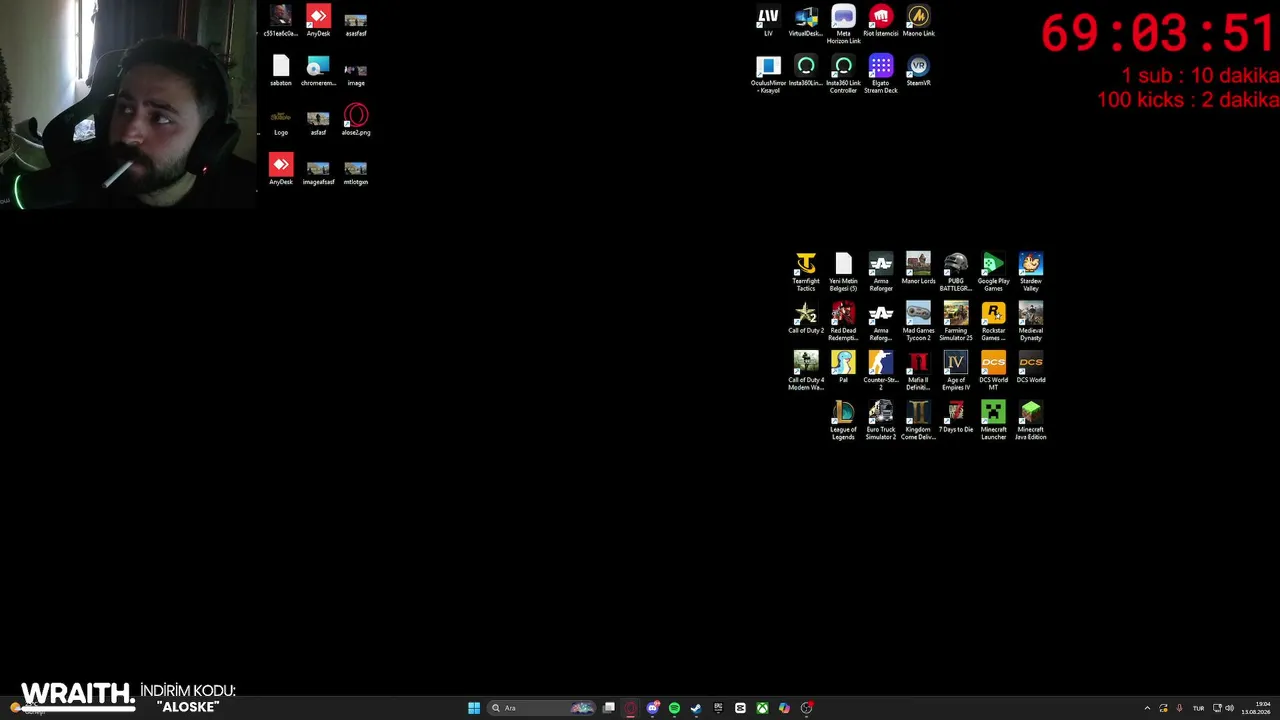Select the Stardew Valley shortcut
Image resolution: width=1280 pixels, height=720 pixels.
point(1031,272)
